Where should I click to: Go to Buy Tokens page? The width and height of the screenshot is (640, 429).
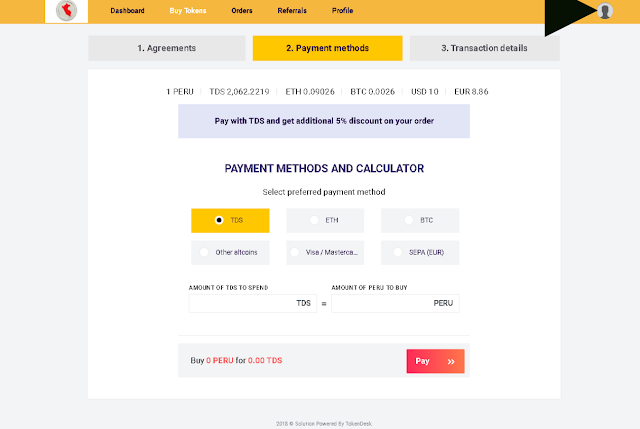(188, 11)
